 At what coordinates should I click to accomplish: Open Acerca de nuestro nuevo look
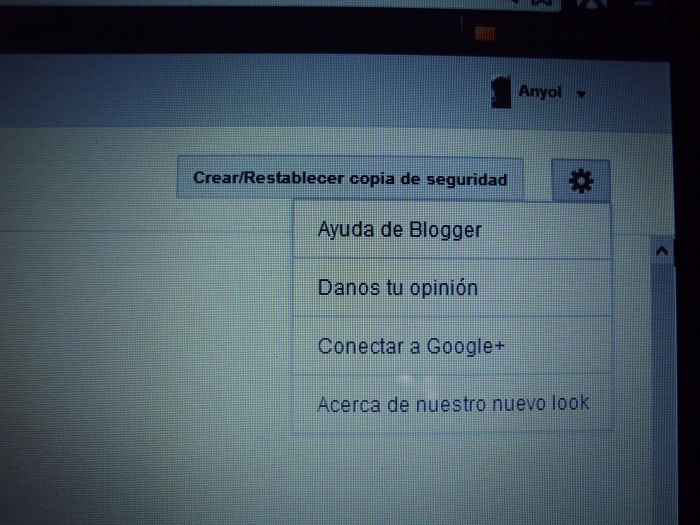point(451,404)
